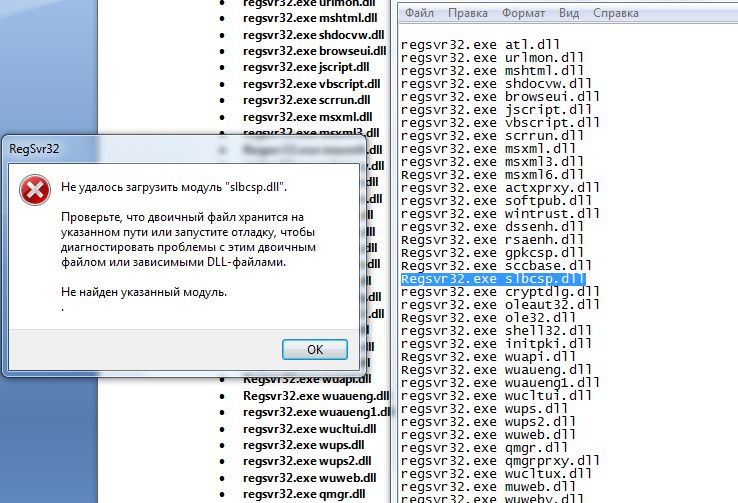Click the line Regsvr32.exe ole32.dll in Notepad
This screenshot has width=738, height=503.
[488, 318]
